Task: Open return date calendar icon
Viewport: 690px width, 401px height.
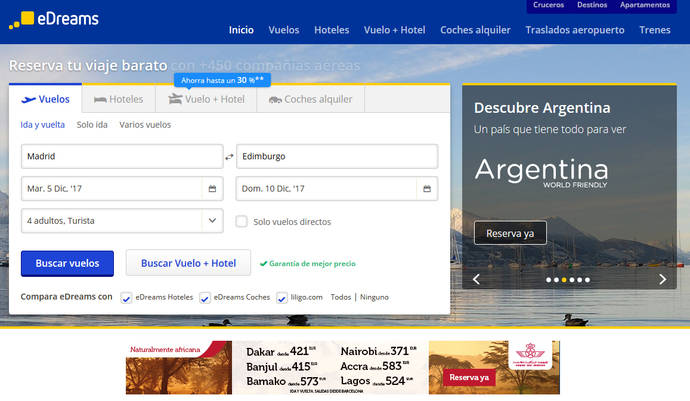Action: point(427,188)
